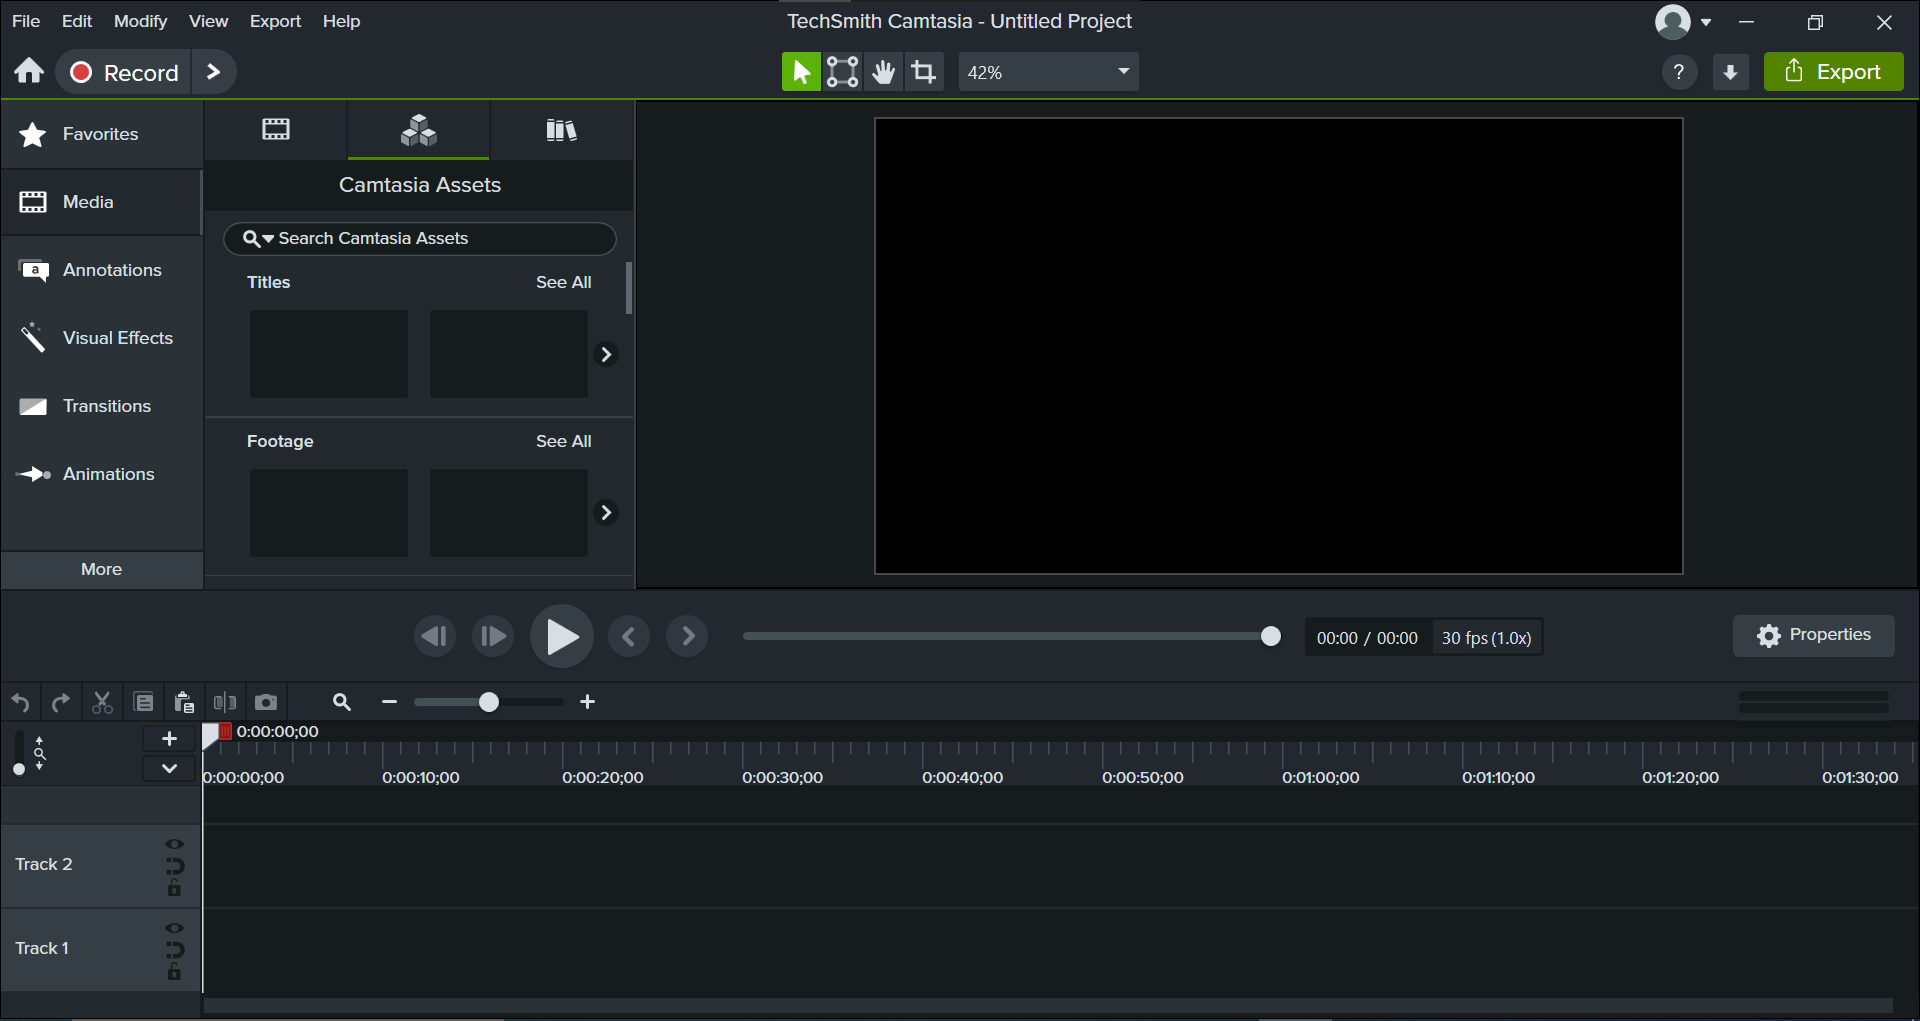Expand the recording options arrow next to Record

[x=213, y=72]
